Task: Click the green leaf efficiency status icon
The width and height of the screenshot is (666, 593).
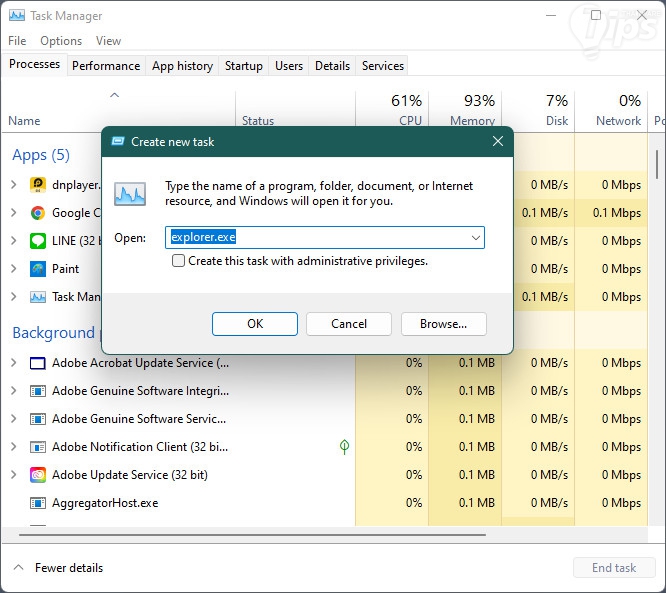Action: point(344,446)
